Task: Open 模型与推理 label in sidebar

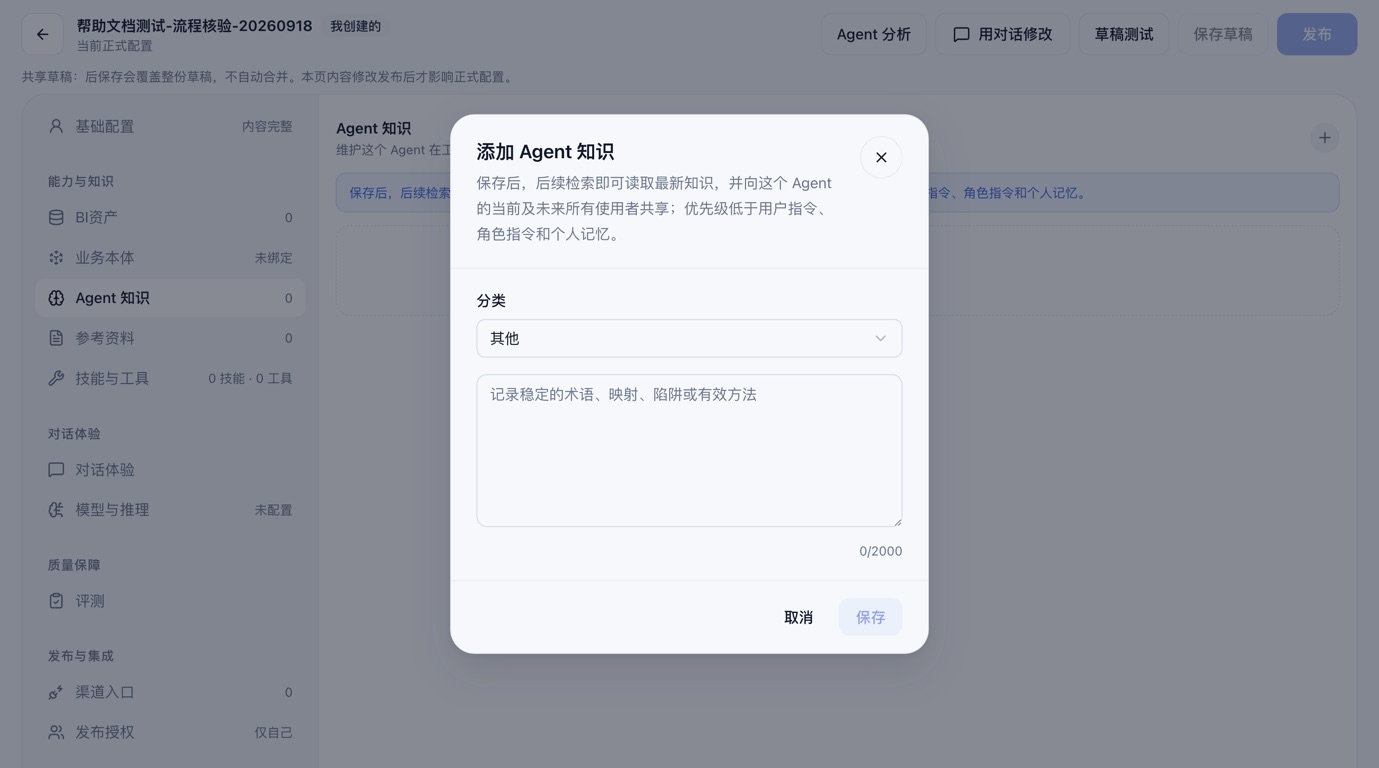Action: pos(112,509)
